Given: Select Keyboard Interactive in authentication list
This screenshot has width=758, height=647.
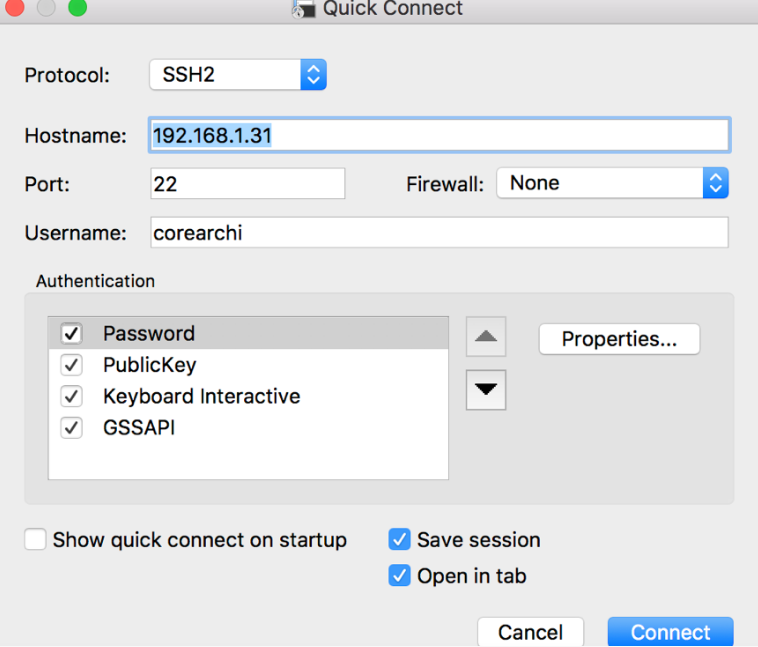Looking at the screenshot, I should pos(201,397).
